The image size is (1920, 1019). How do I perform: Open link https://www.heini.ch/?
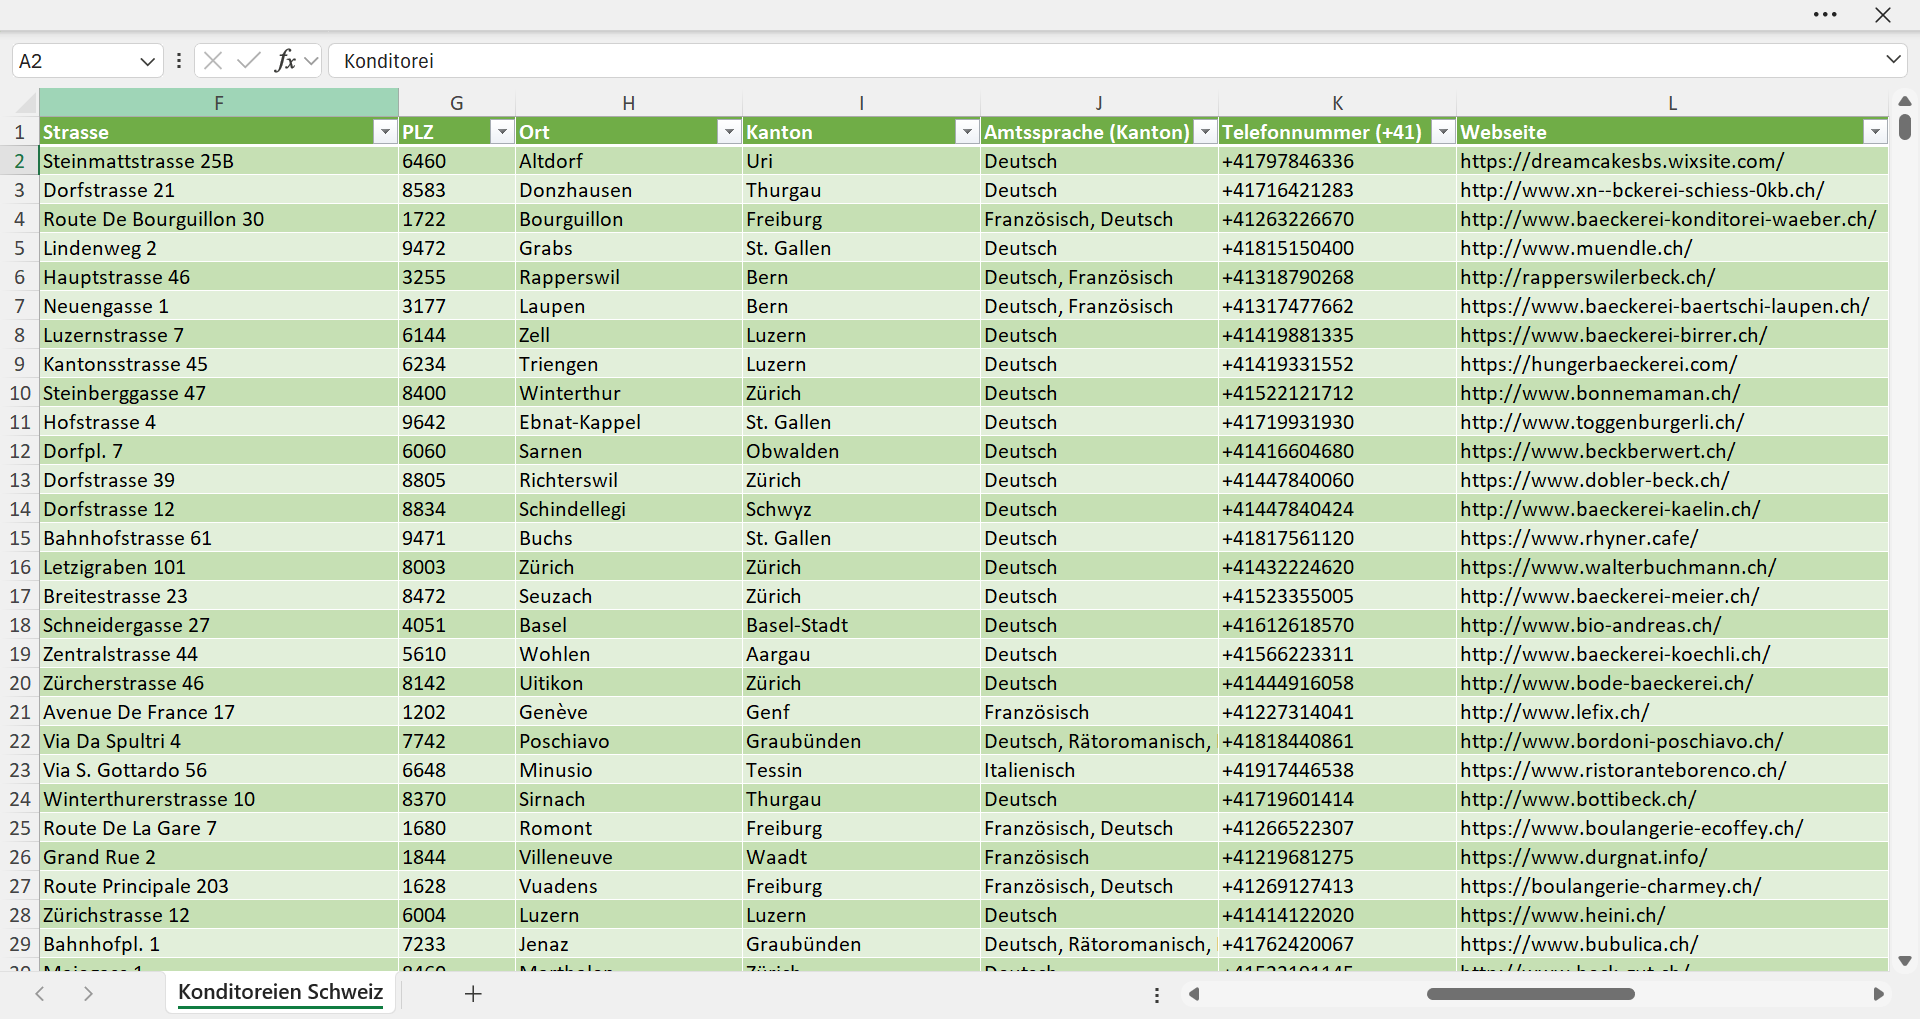(x=1563, y=915)
